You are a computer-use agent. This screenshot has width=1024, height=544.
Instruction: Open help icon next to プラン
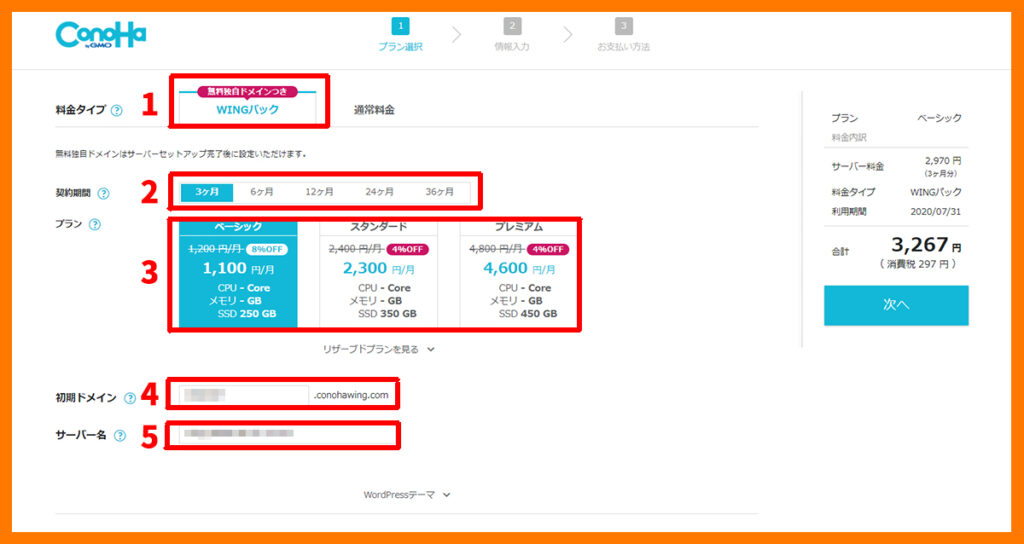point(94,225)
